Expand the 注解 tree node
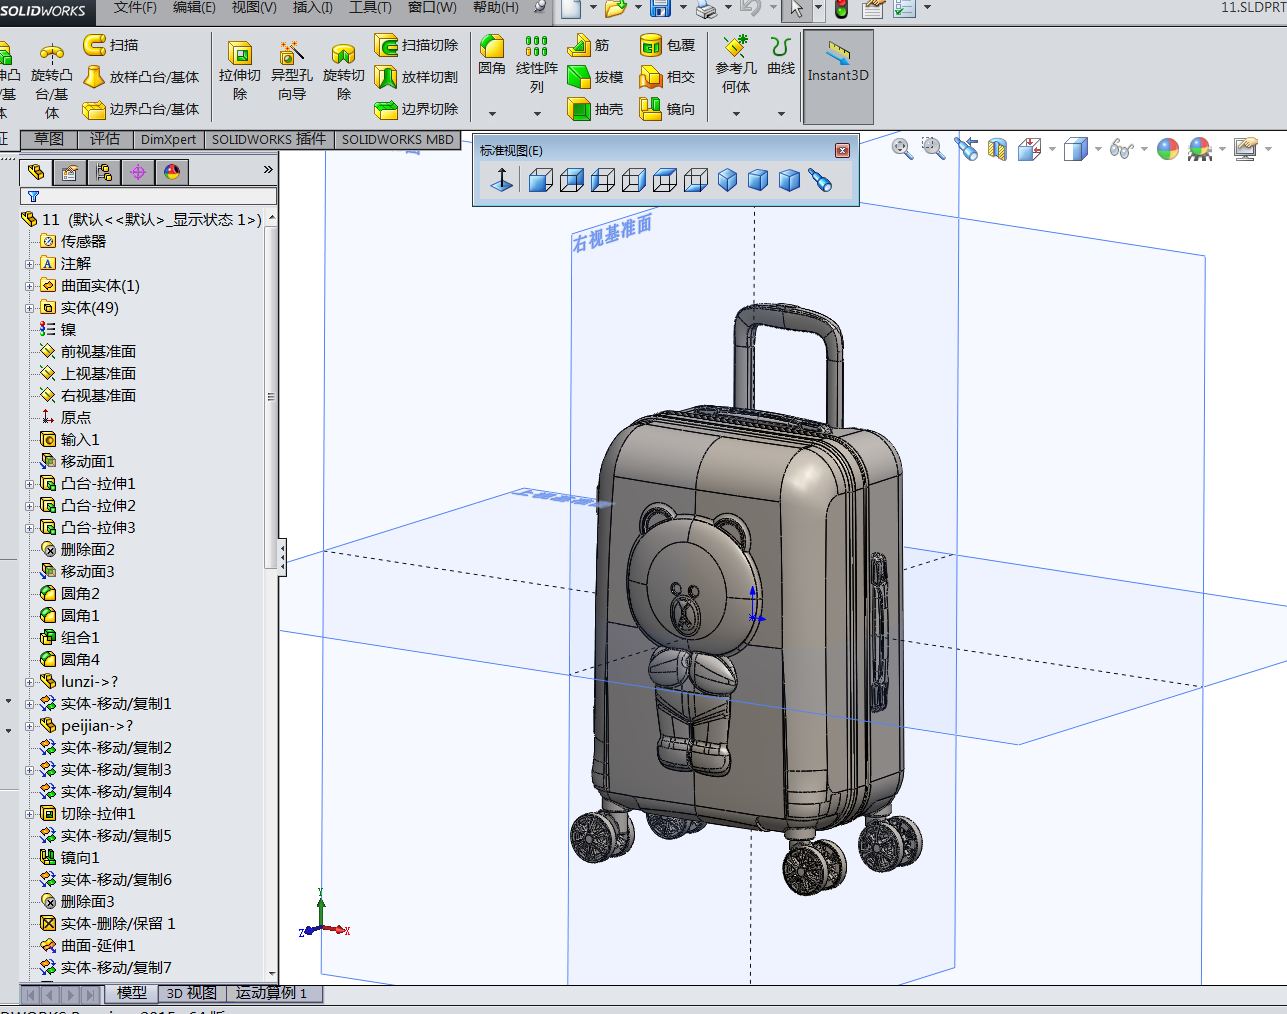The height and width of the screenshot is (1014, 1287). [29, 264]
